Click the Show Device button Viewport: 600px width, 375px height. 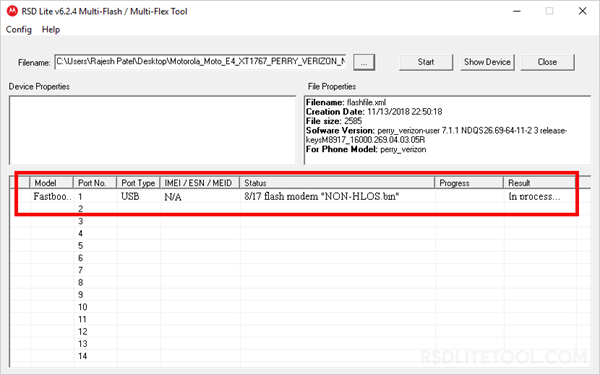[487, 62]
